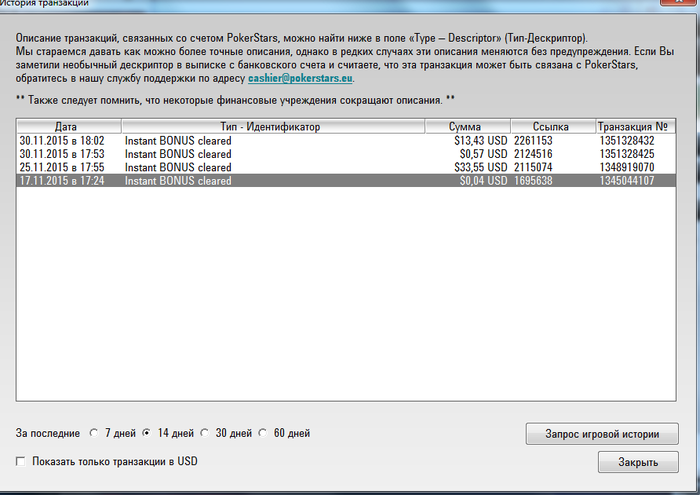Select the 14 дней radio button

147,433
